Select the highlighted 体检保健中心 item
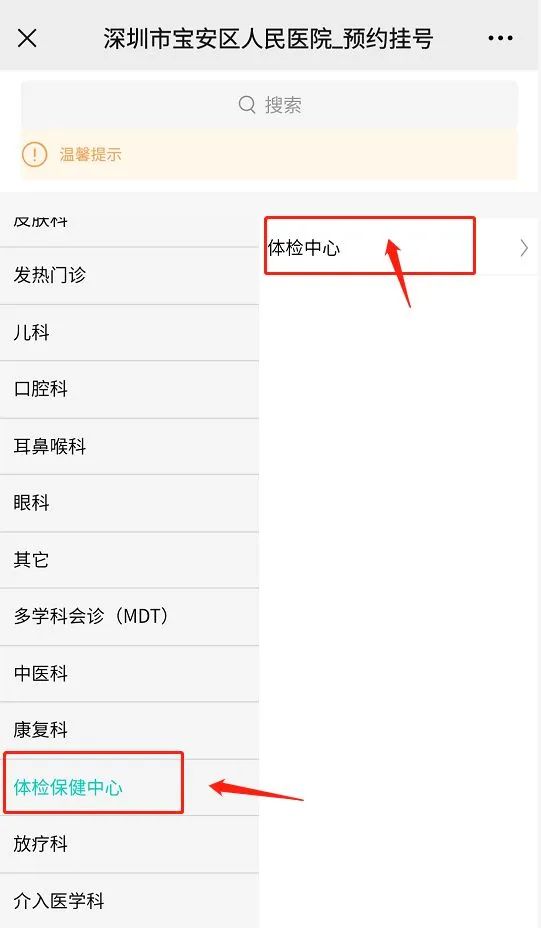 click(129, 787)
